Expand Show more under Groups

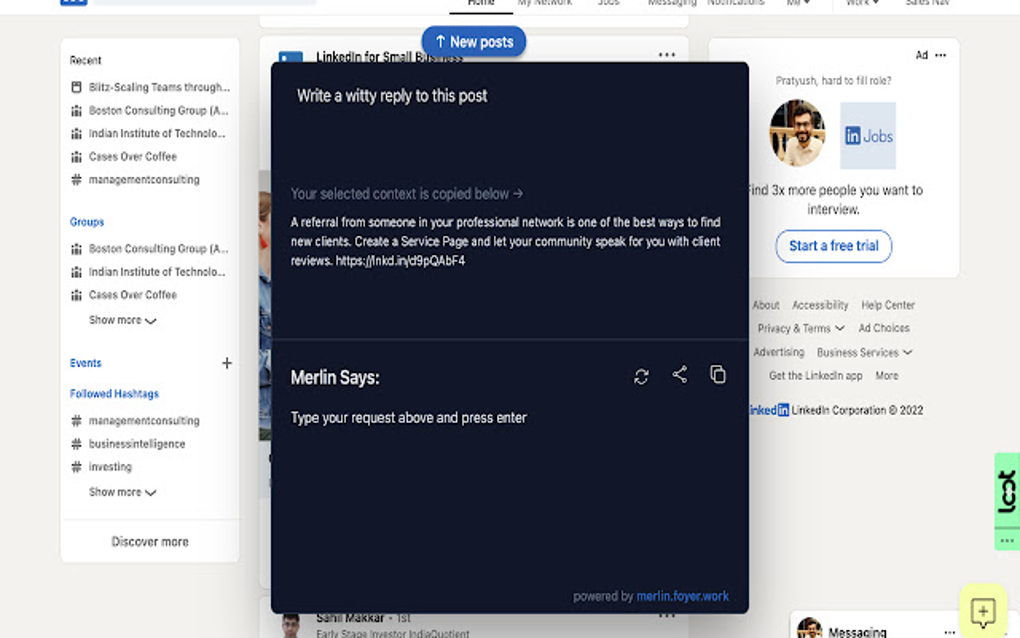[x=121, y=322]
